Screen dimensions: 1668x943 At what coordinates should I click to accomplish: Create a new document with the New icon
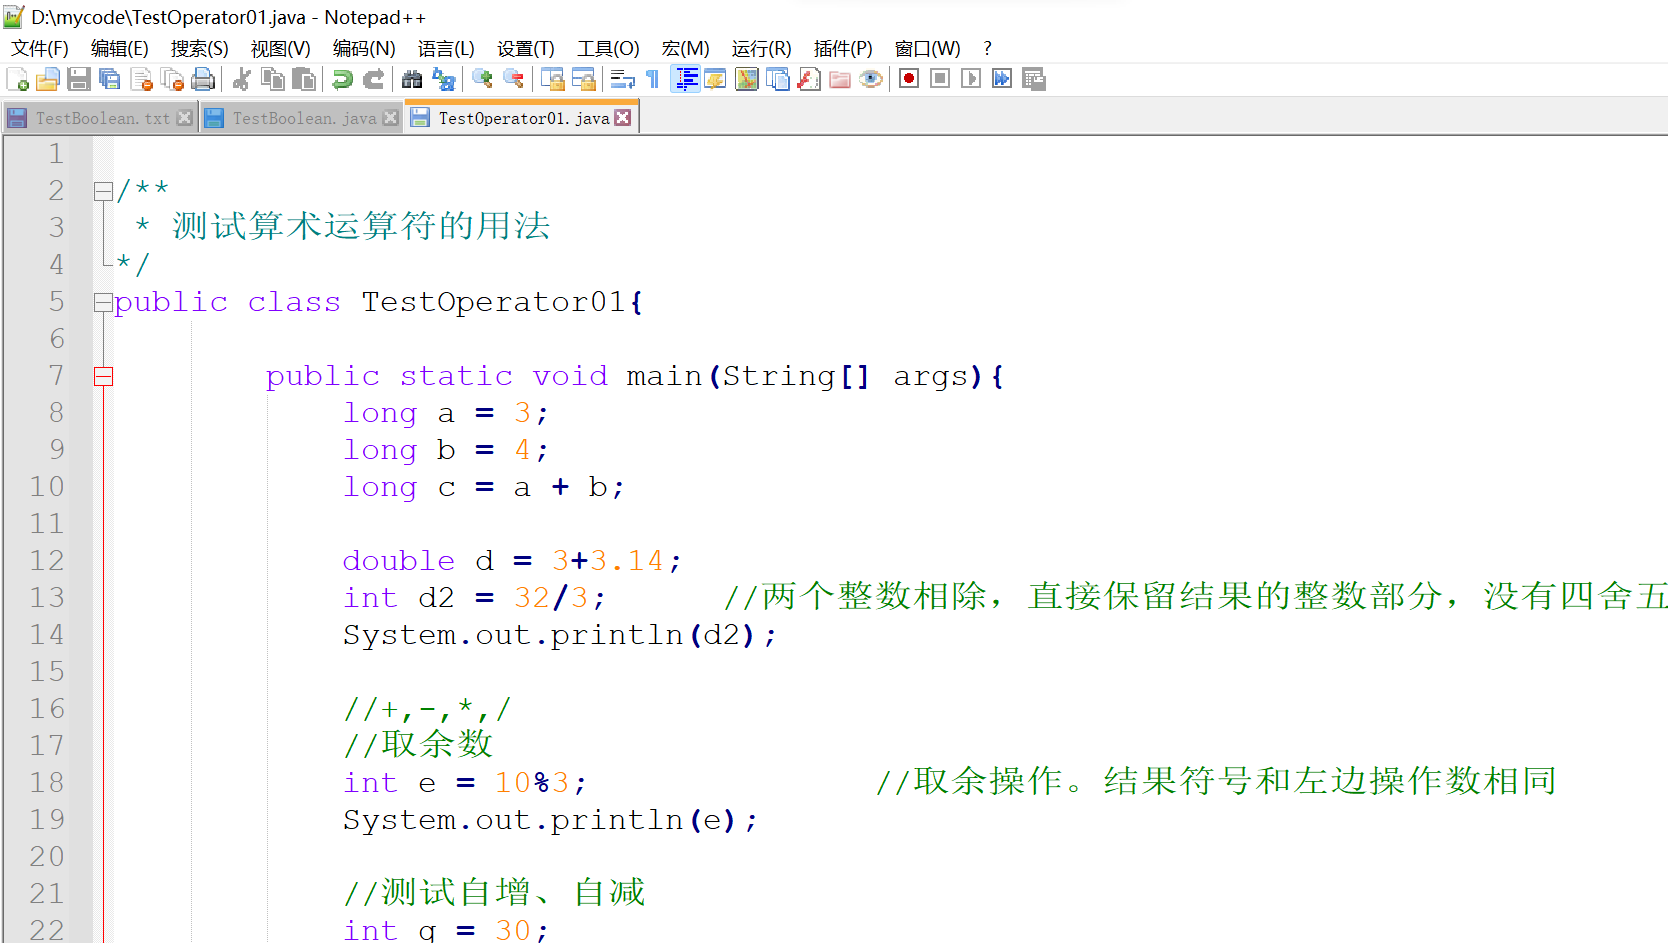click(x=17, y=79)
